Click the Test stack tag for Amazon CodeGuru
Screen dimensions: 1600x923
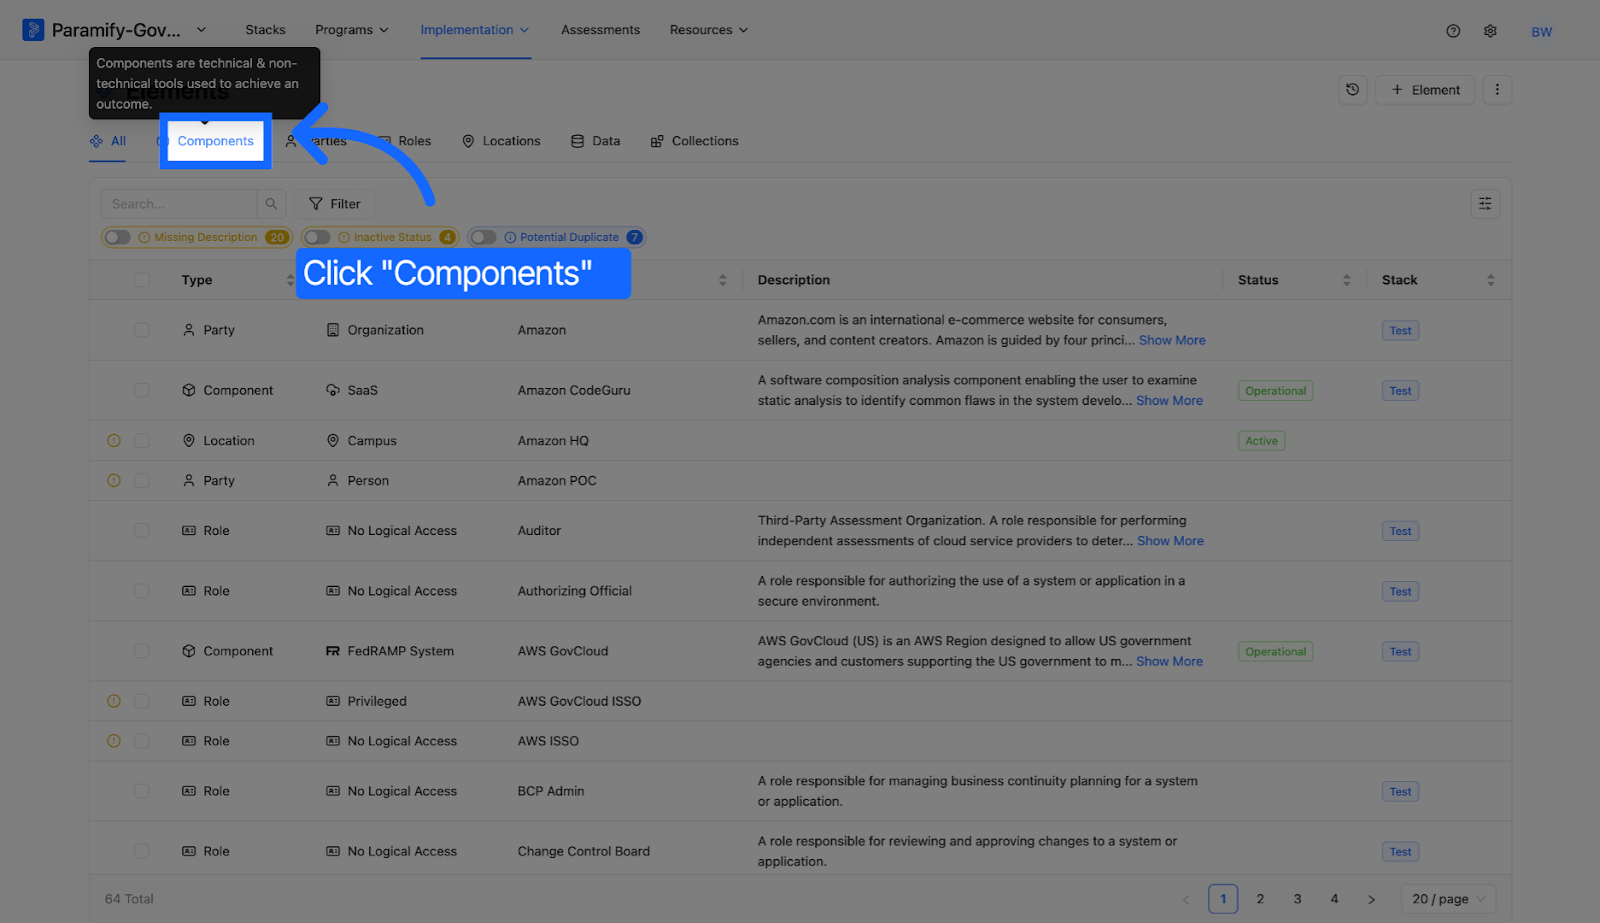1400,391
